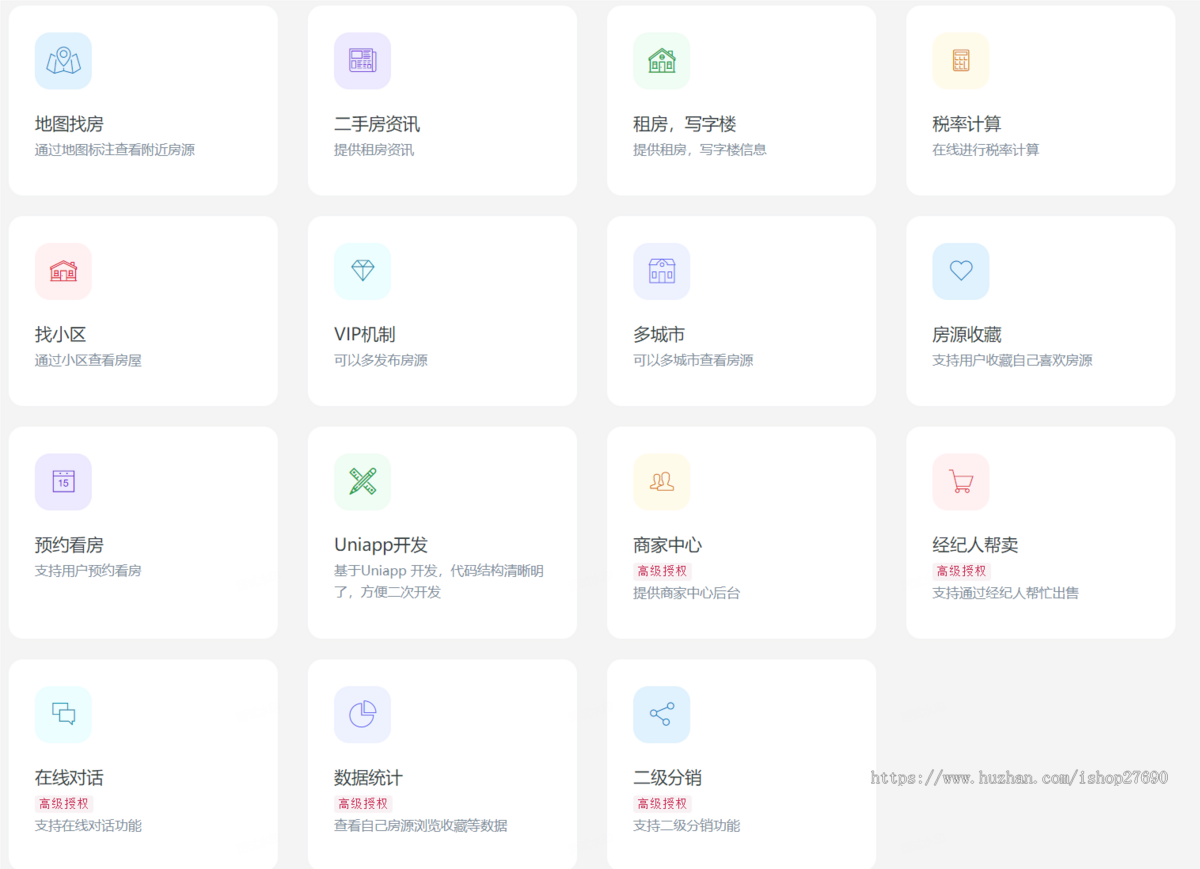The image size is (1200, 869).
Task: Click the description 通过小区查看房屋
Action: tap(88, 360)
